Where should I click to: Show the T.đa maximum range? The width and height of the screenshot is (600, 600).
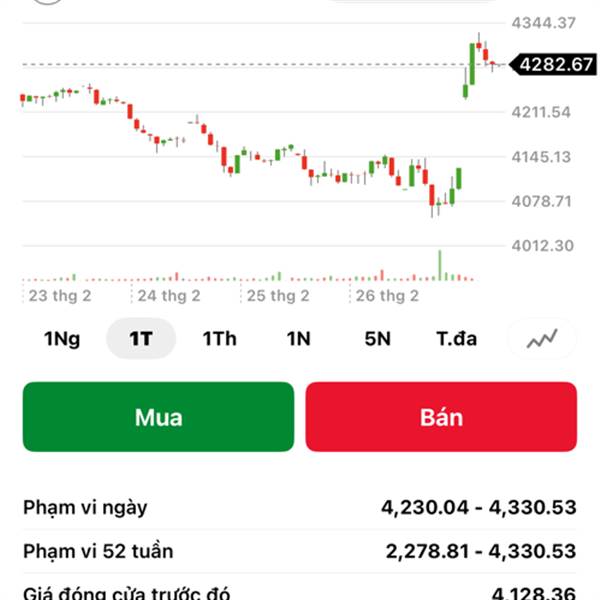(456, 339)
